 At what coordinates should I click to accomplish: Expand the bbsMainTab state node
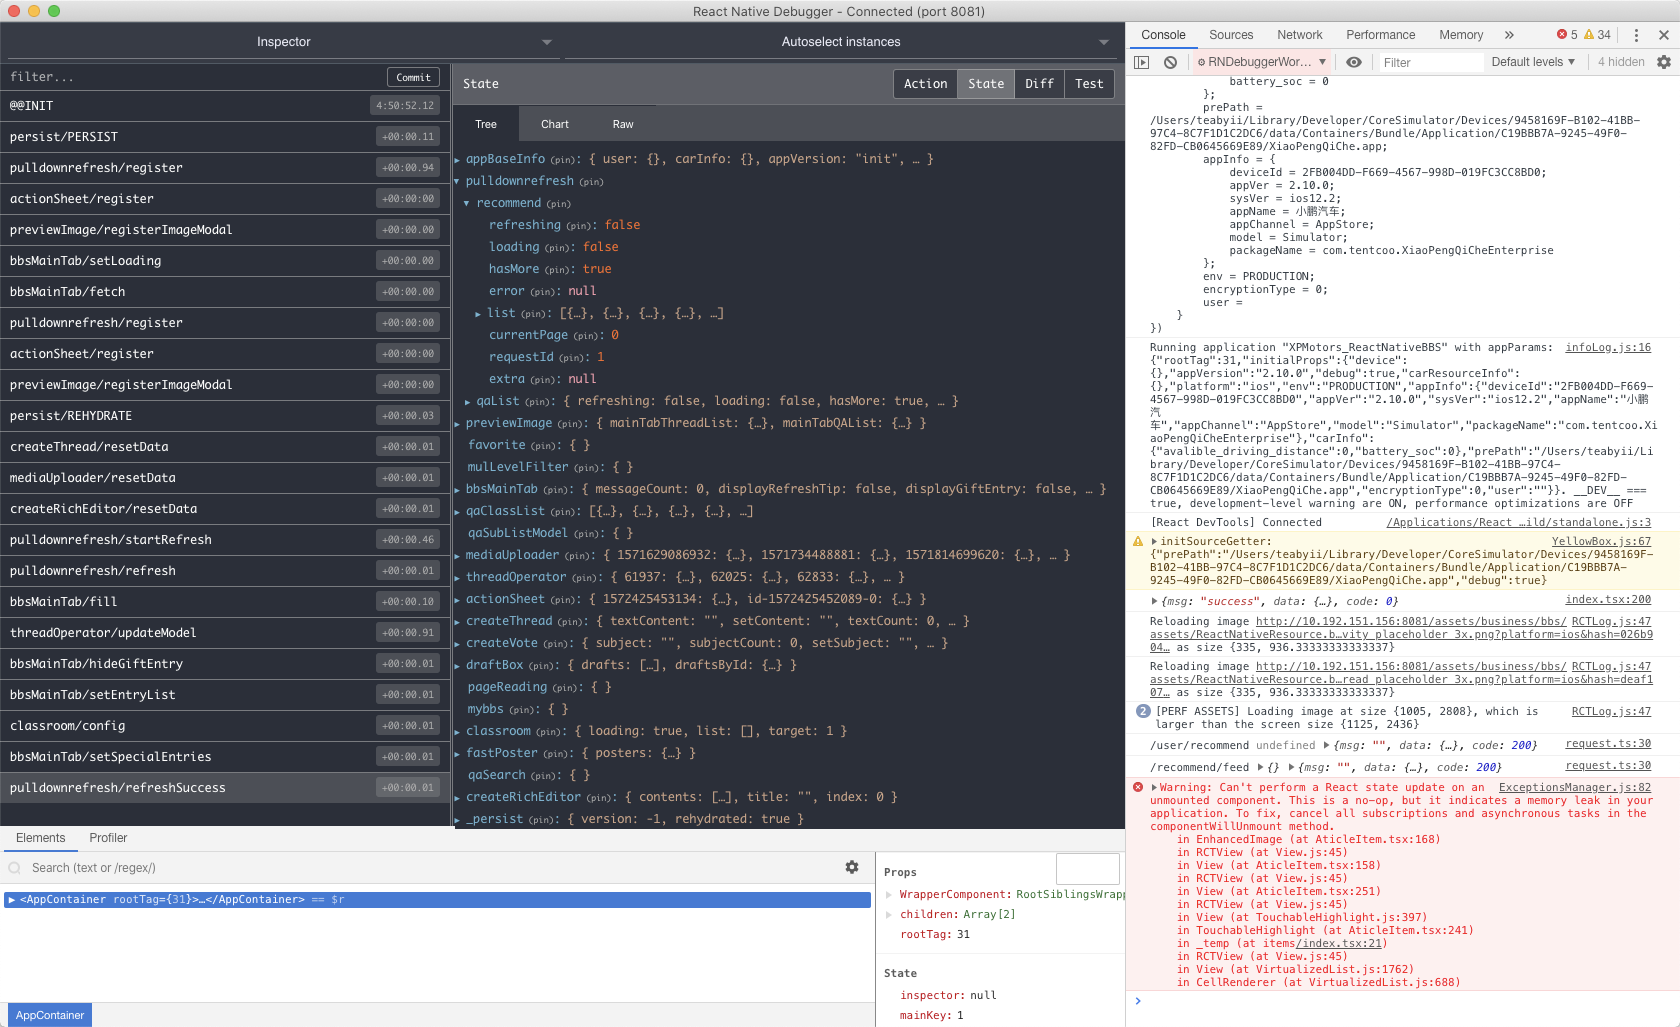(x=457, y=489)
